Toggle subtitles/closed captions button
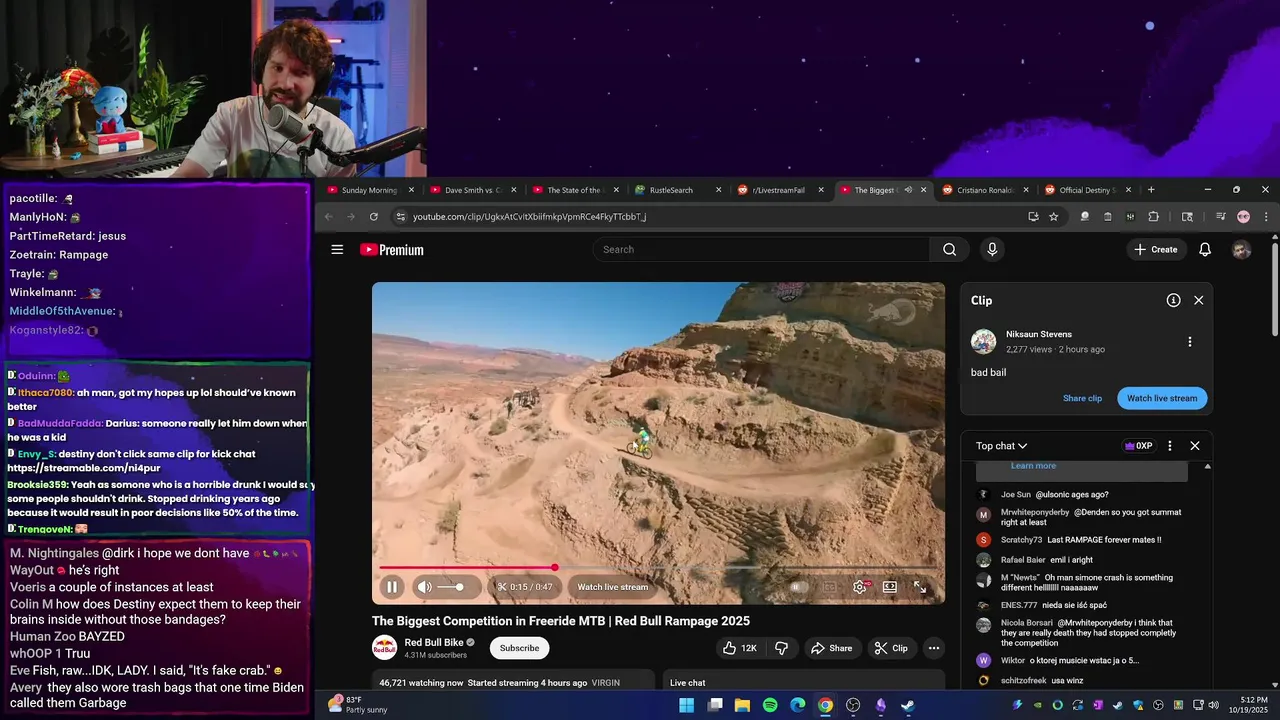Screen dimensions: 1280x720 coord(829,587)
